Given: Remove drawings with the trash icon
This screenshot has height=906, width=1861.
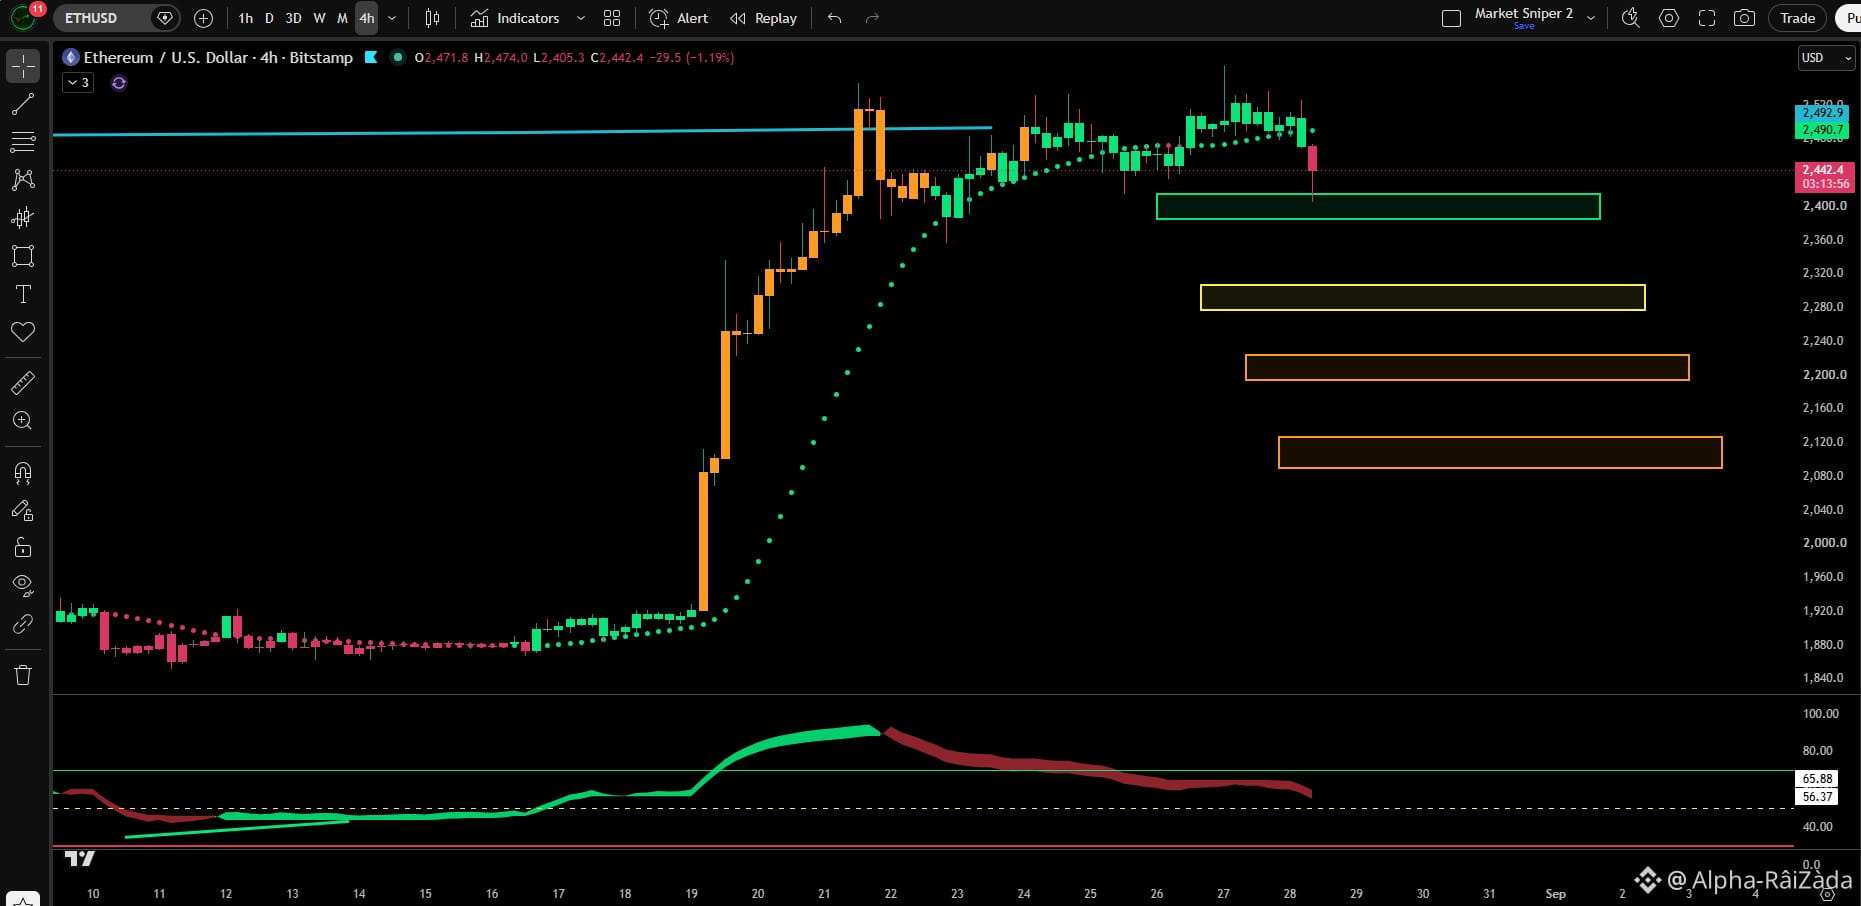Looking at the screenshot, I should [23, 675].
